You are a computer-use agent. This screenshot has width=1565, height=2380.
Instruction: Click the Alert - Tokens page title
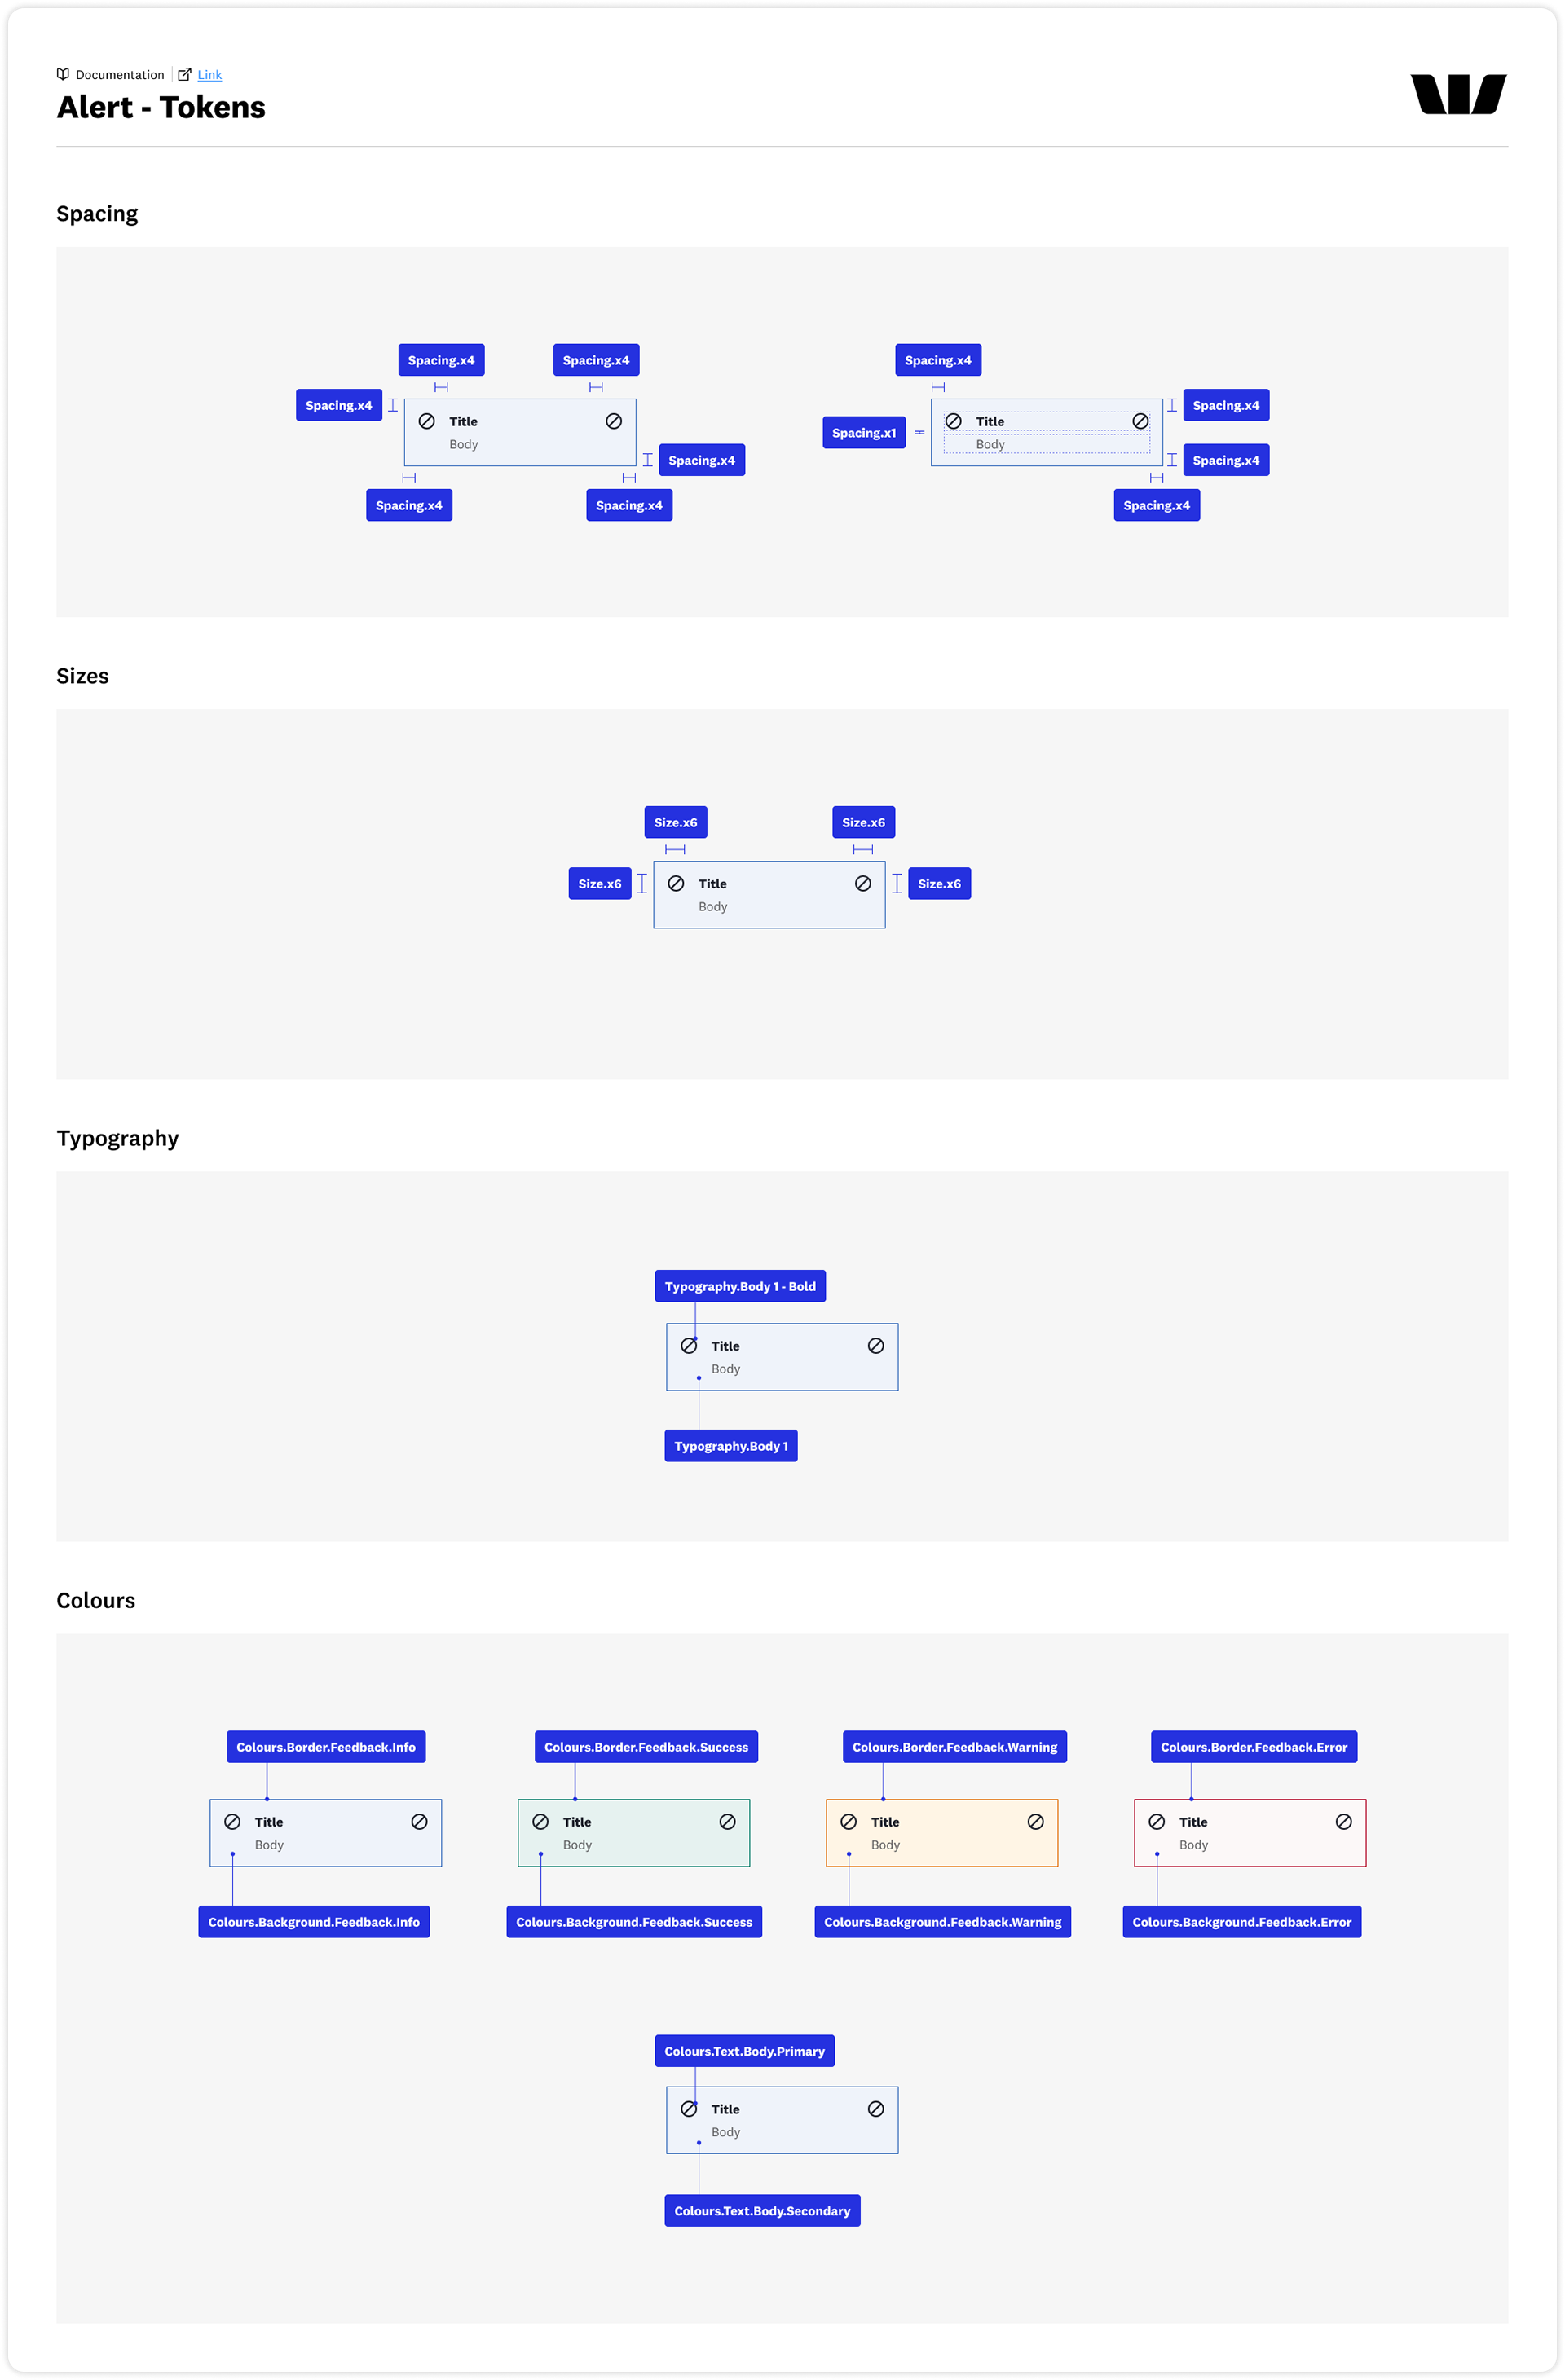[161, 107]
